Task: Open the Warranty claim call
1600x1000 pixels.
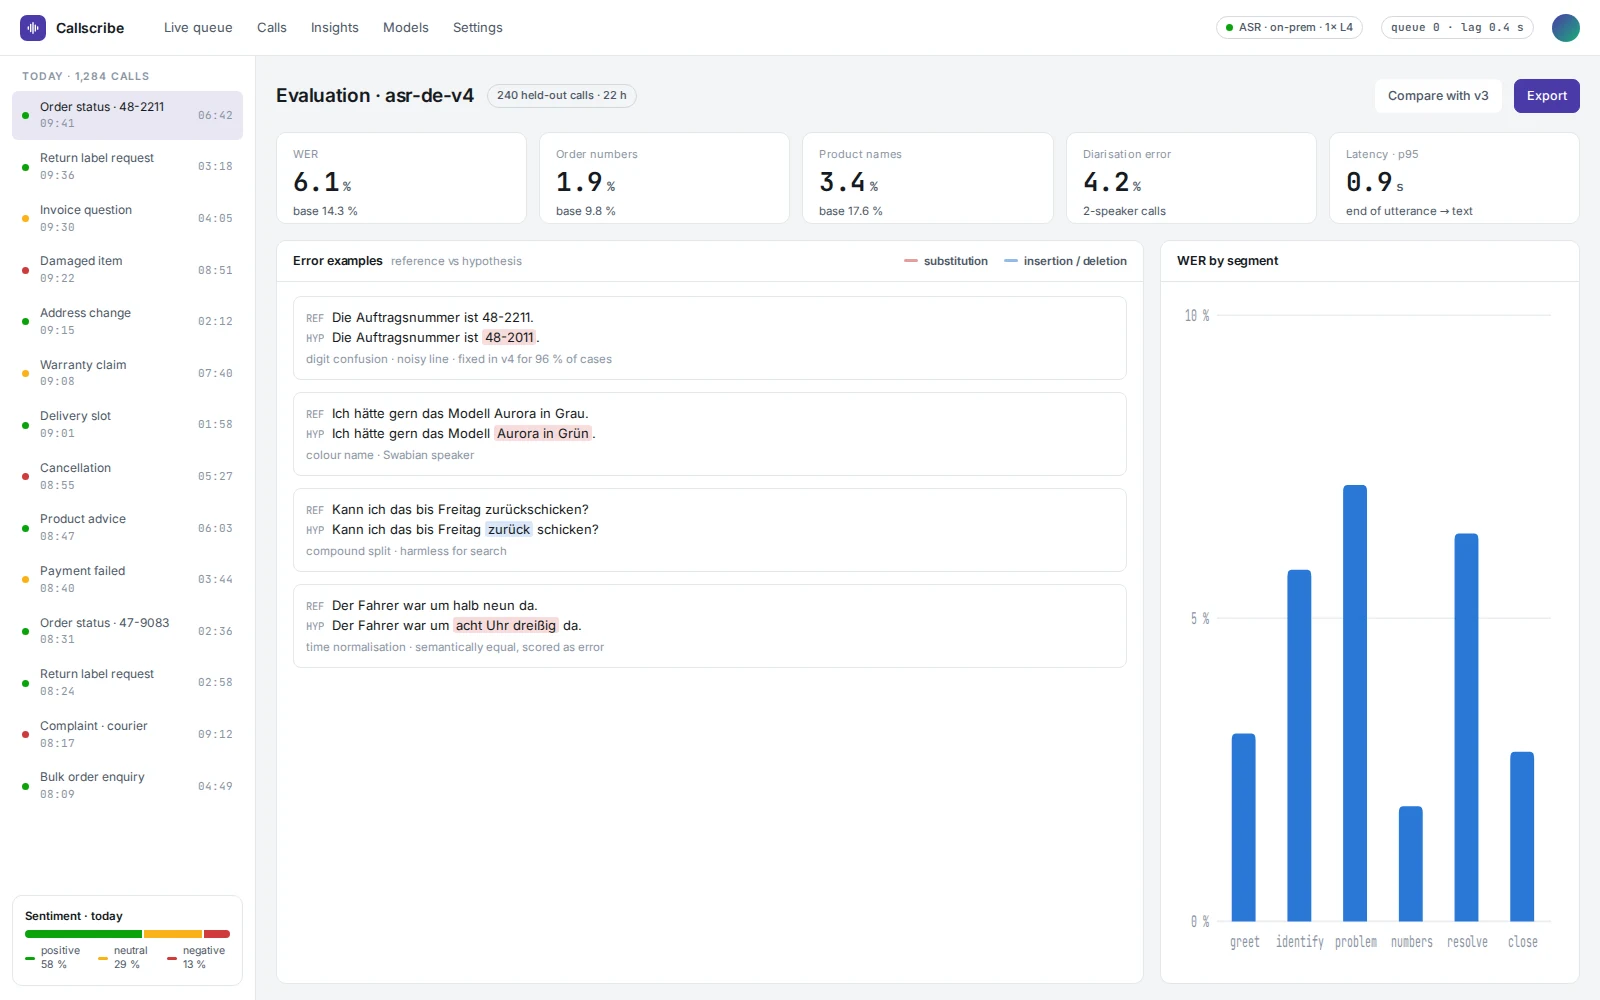Action: pos(127,373)
